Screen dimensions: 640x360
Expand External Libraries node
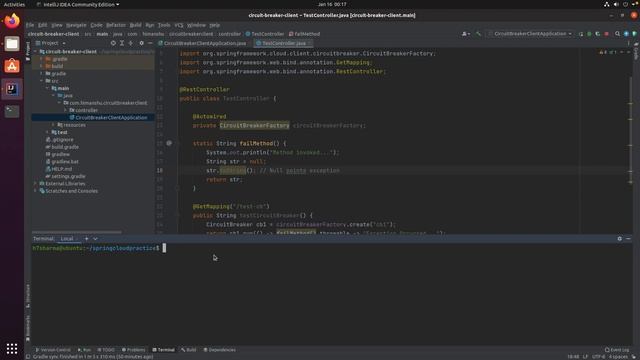[36, 184]
